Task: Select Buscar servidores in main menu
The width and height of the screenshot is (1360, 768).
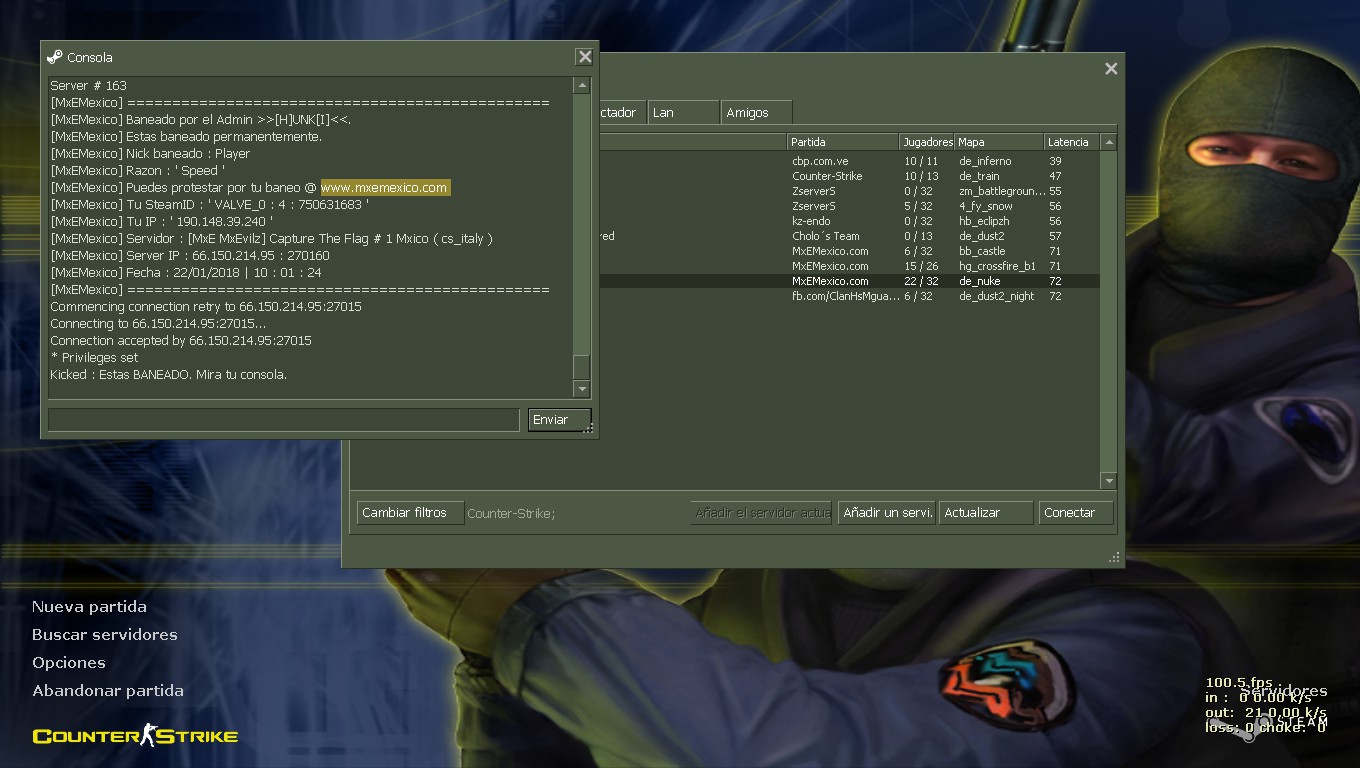Action: pyautogui.click(x=104, y=634)
